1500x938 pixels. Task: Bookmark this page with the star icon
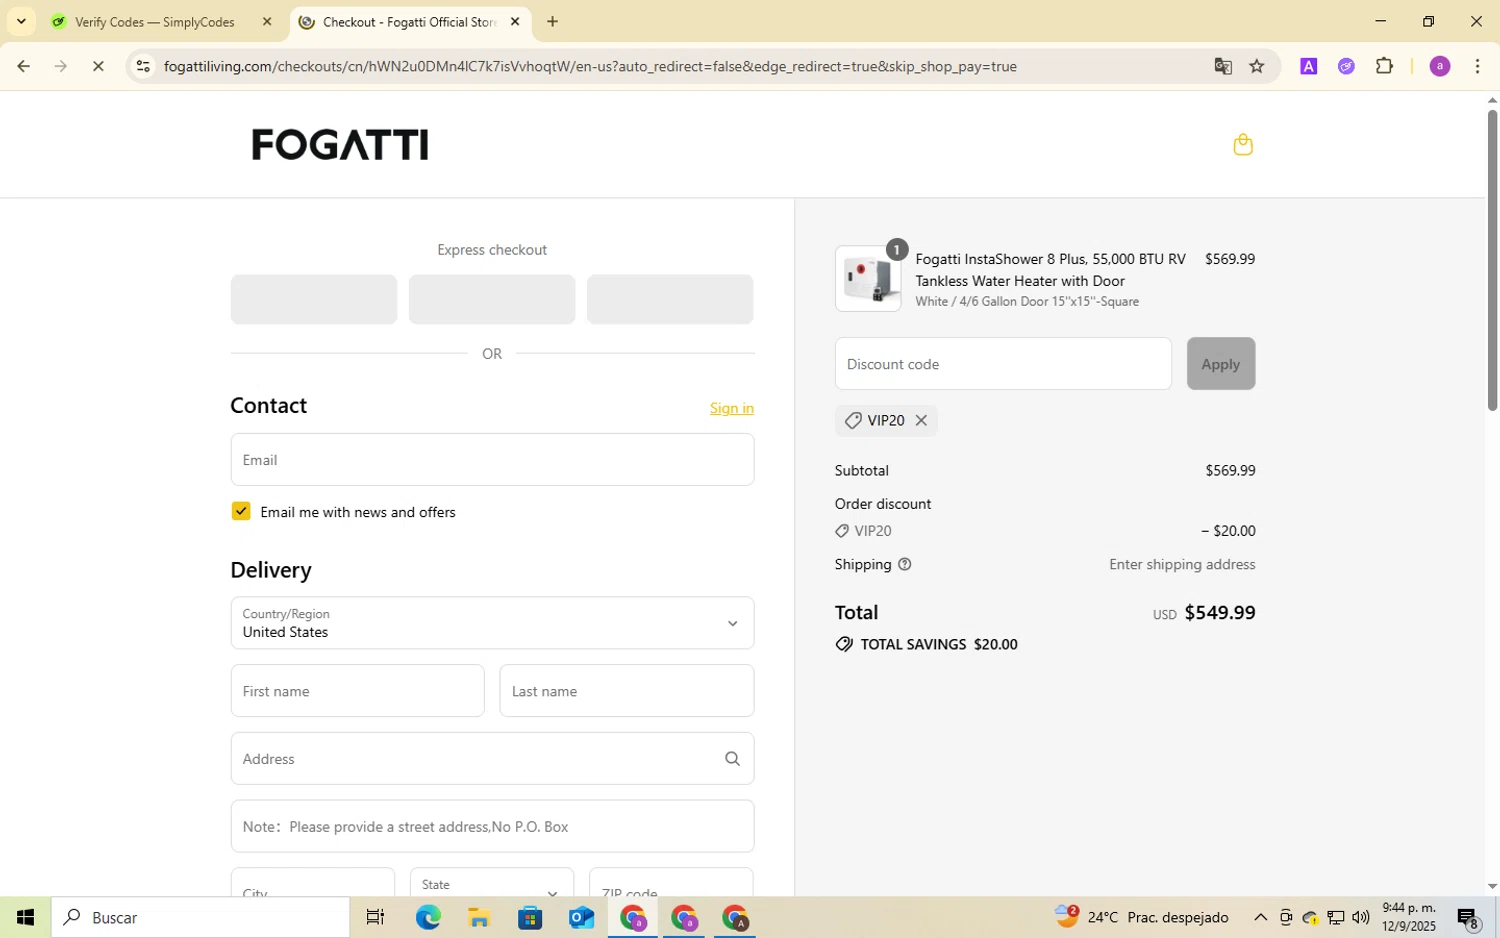1257,67
